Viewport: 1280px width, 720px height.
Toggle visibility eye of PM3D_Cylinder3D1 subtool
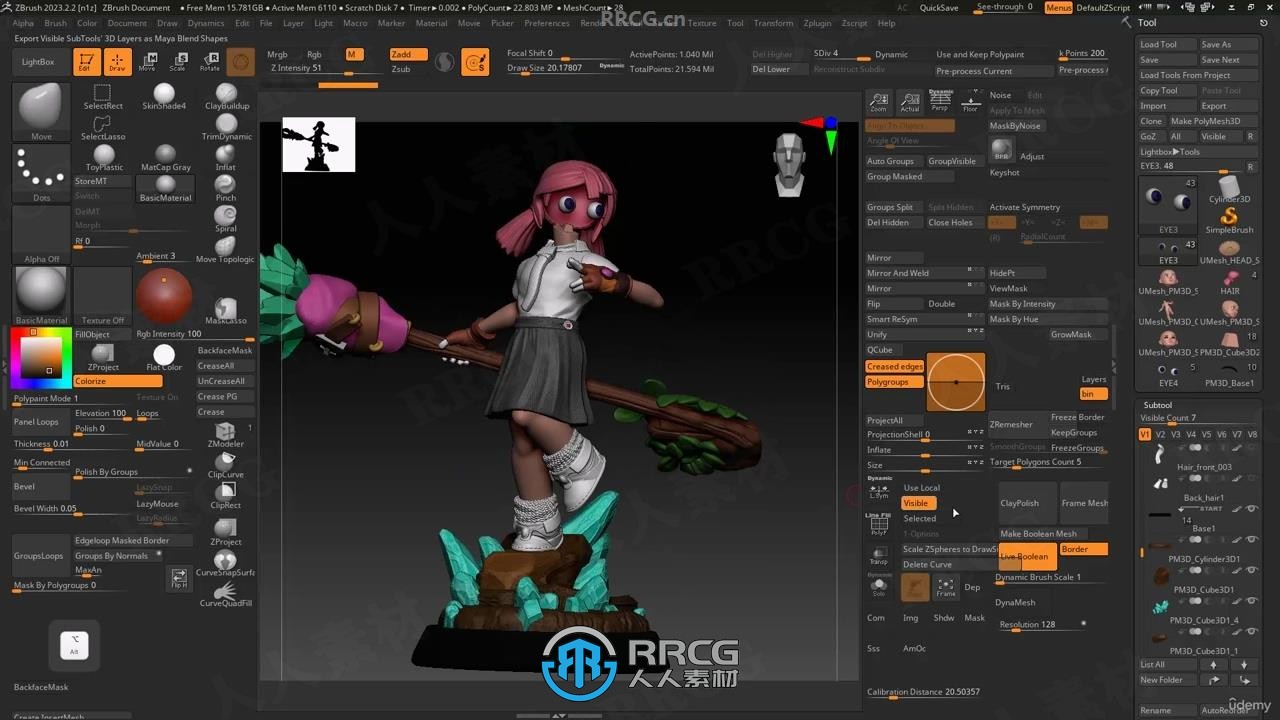(1250, 541)
